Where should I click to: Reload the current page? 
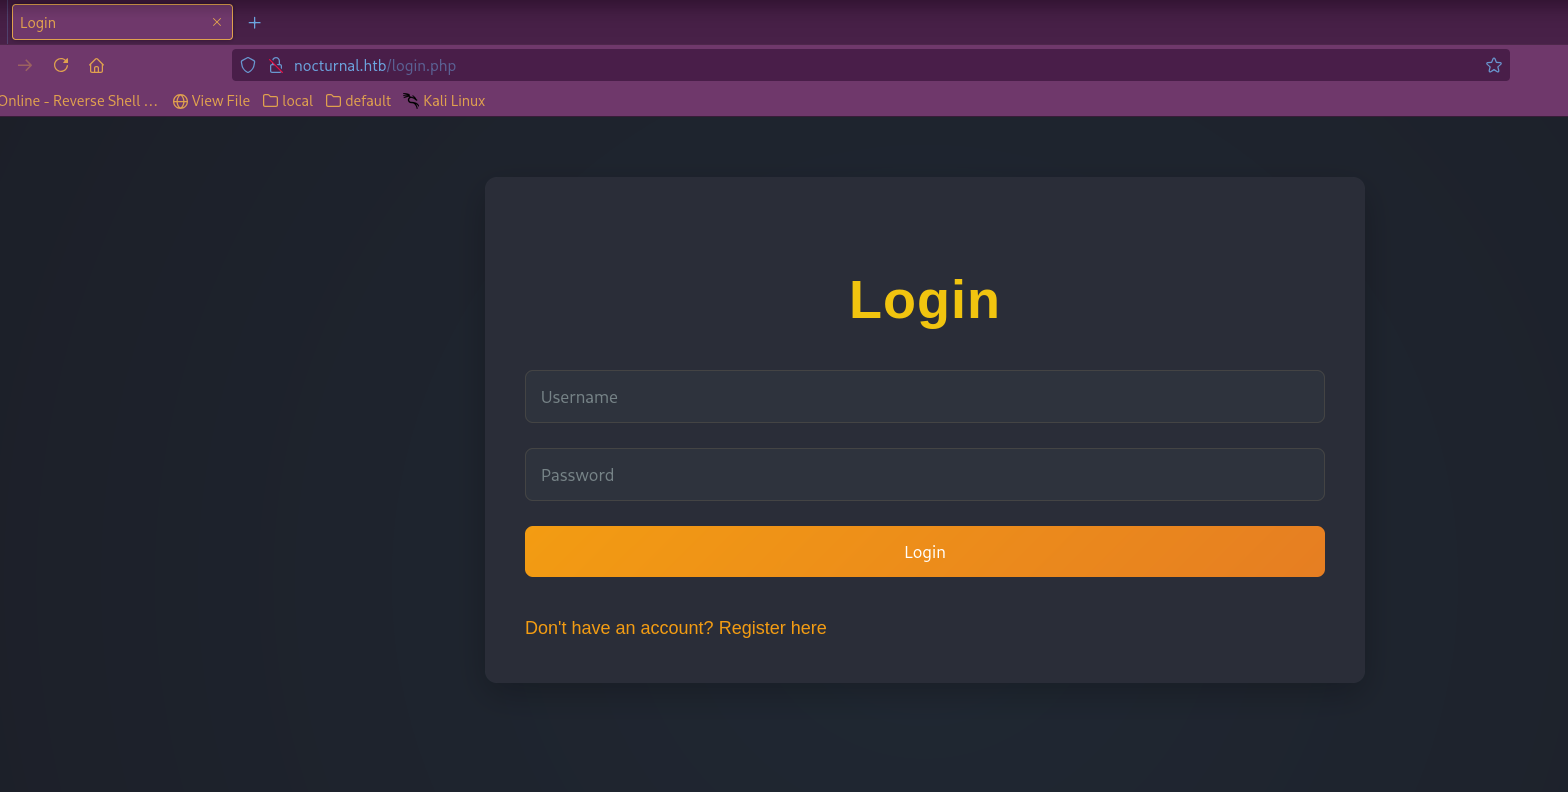(61, 65)
